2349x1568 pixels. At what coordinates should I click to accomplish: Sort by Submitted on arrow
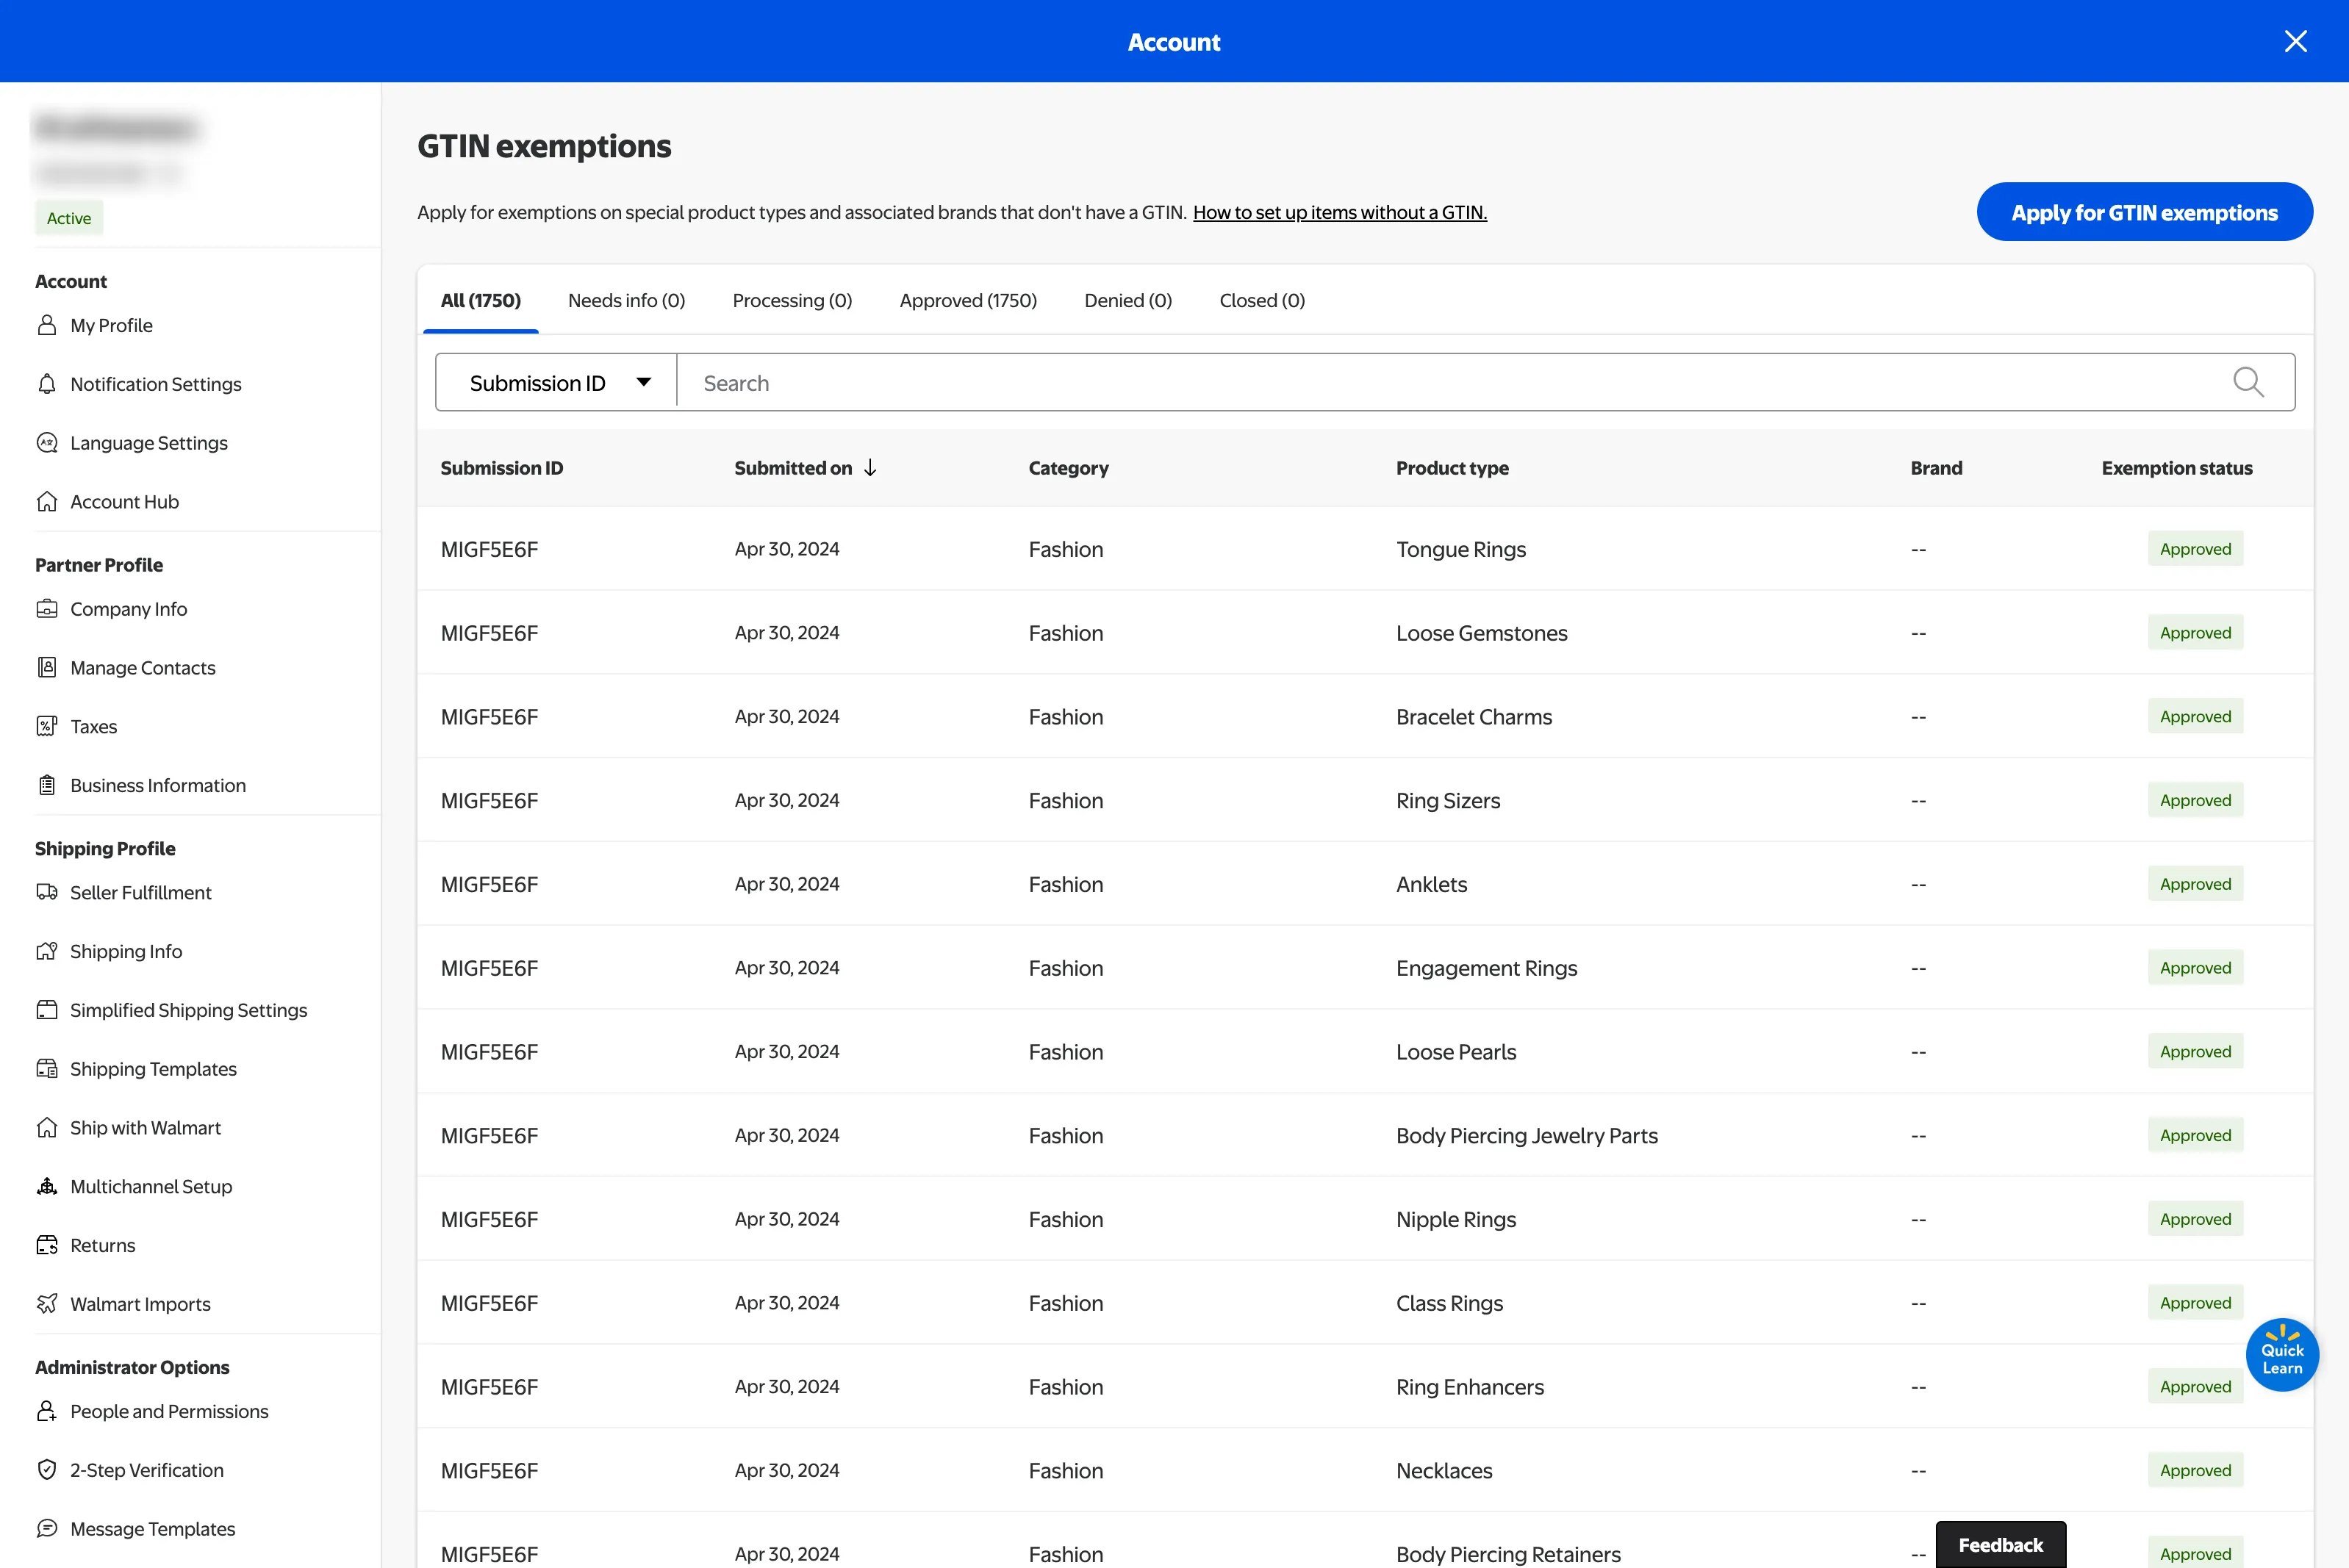[870, 468]
